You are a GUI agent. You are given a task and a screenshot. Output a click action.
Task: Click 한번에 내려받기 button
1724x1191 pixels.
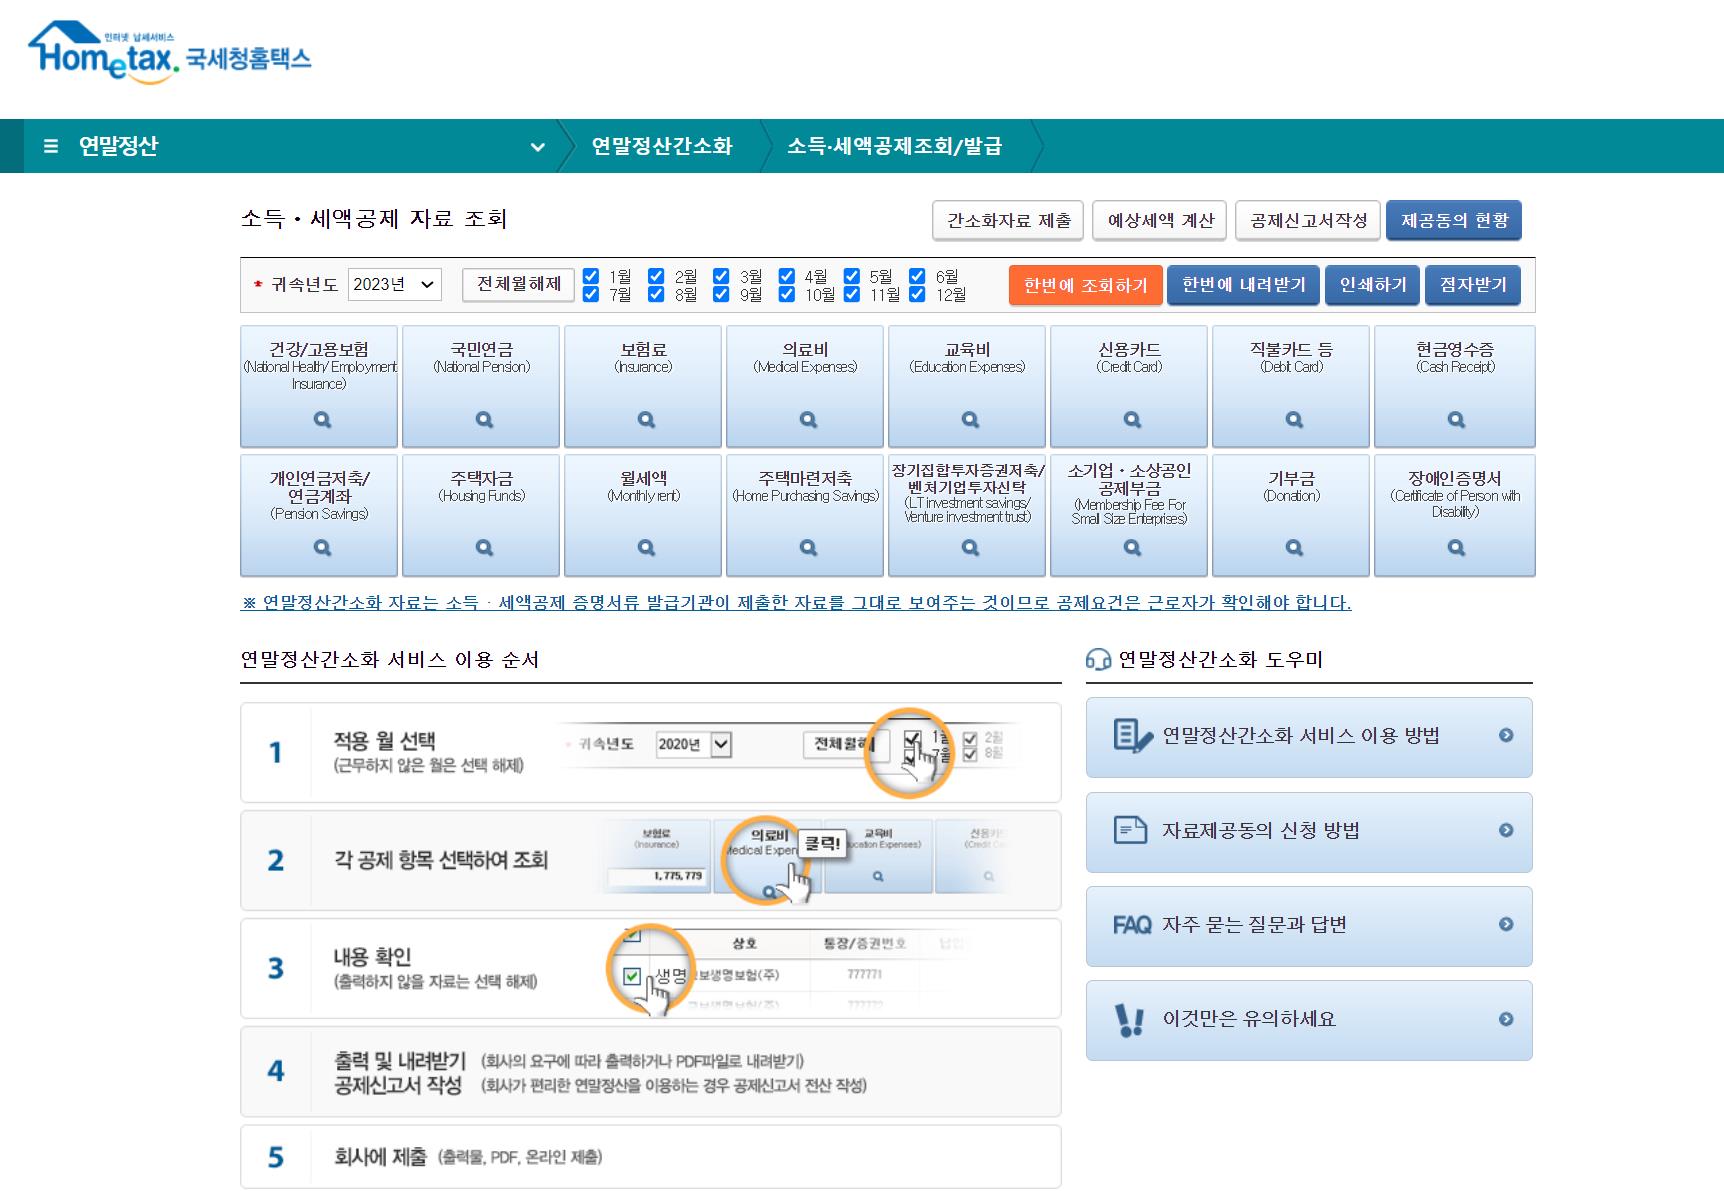(1244, 285)
